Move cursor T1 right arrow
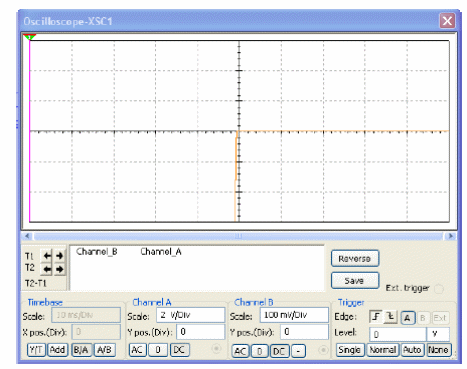 click(59, 256)
